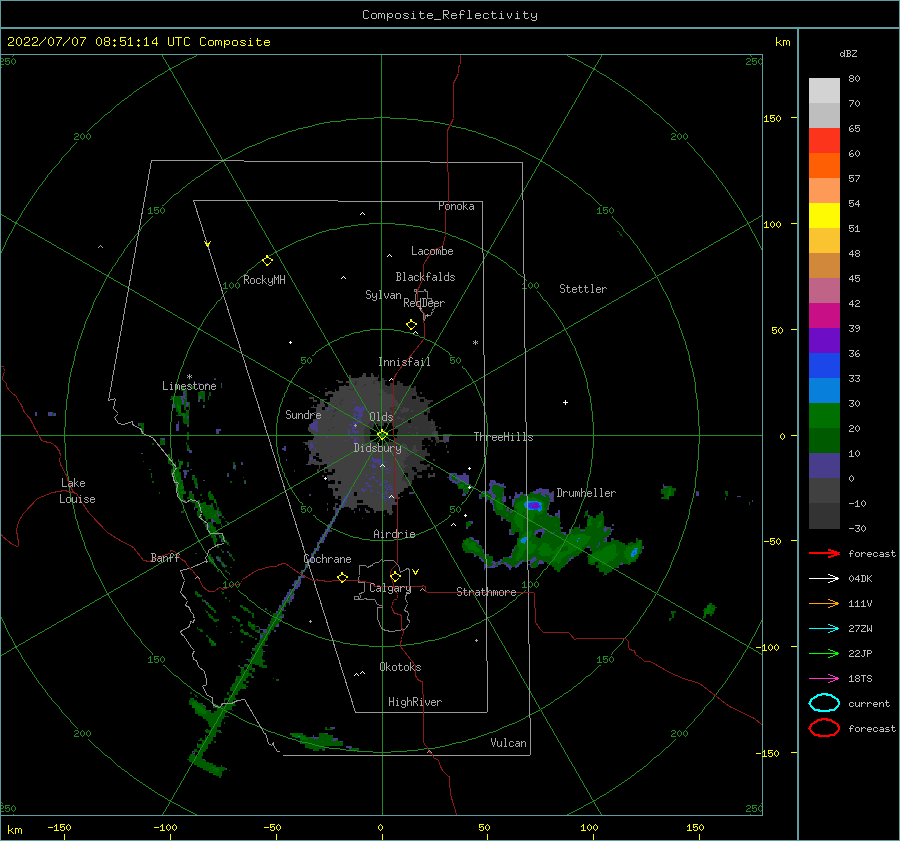
Task: Click the yellow diamond marker below RedDeer
Action: tap(412, 324)
